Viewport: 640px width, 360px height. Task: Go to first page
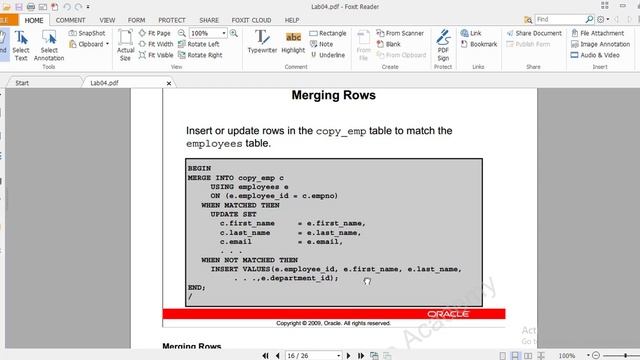coord(265,356)
